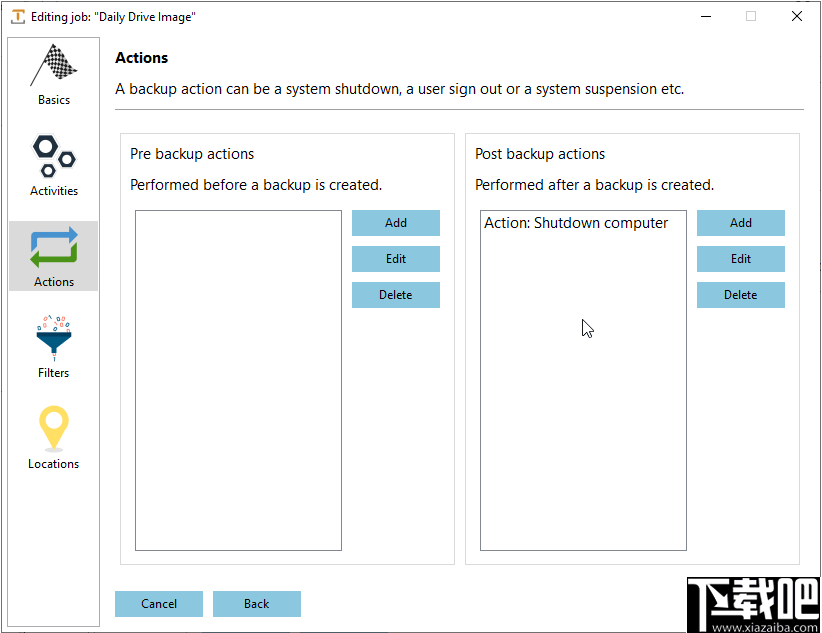Go Back to the previous step
Viewport: 822px width, 633px height.
tap(257, 604)
